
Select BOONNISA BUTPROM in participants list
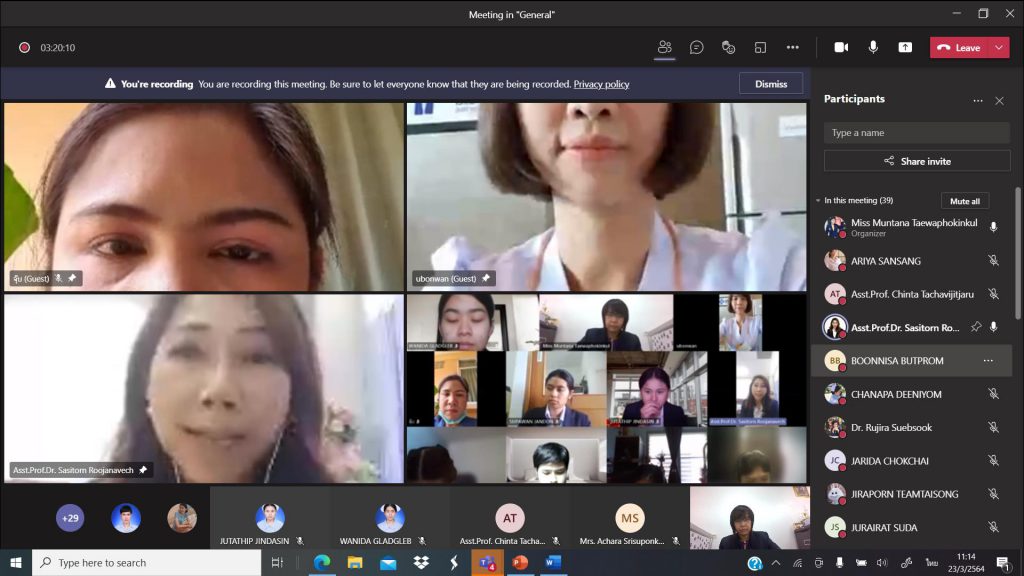(912, 360)
